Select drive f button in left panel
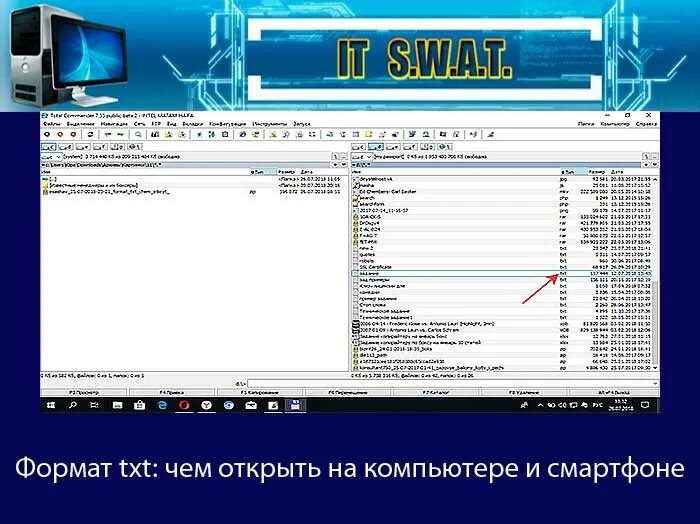 [x=100, y=147]
